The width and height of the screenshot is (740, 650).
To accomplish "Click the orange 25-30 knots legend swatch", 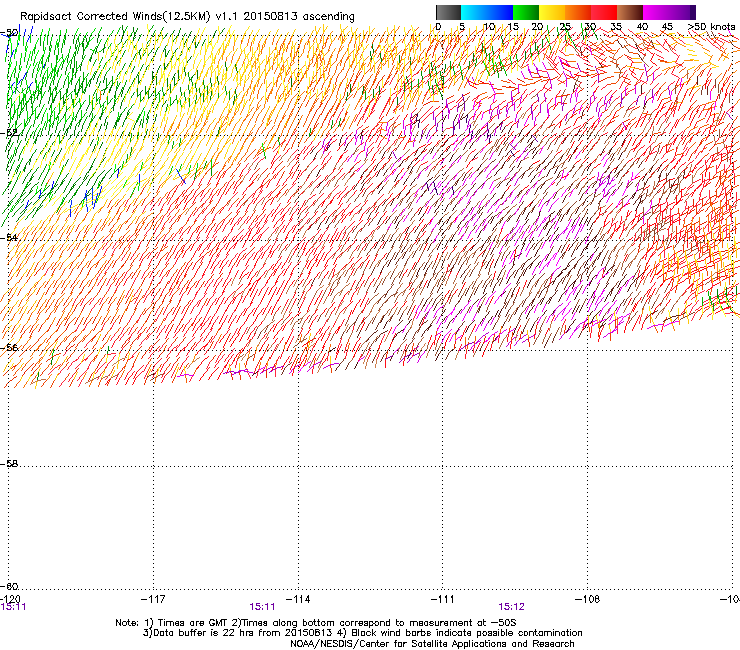I will pos(578,12).
